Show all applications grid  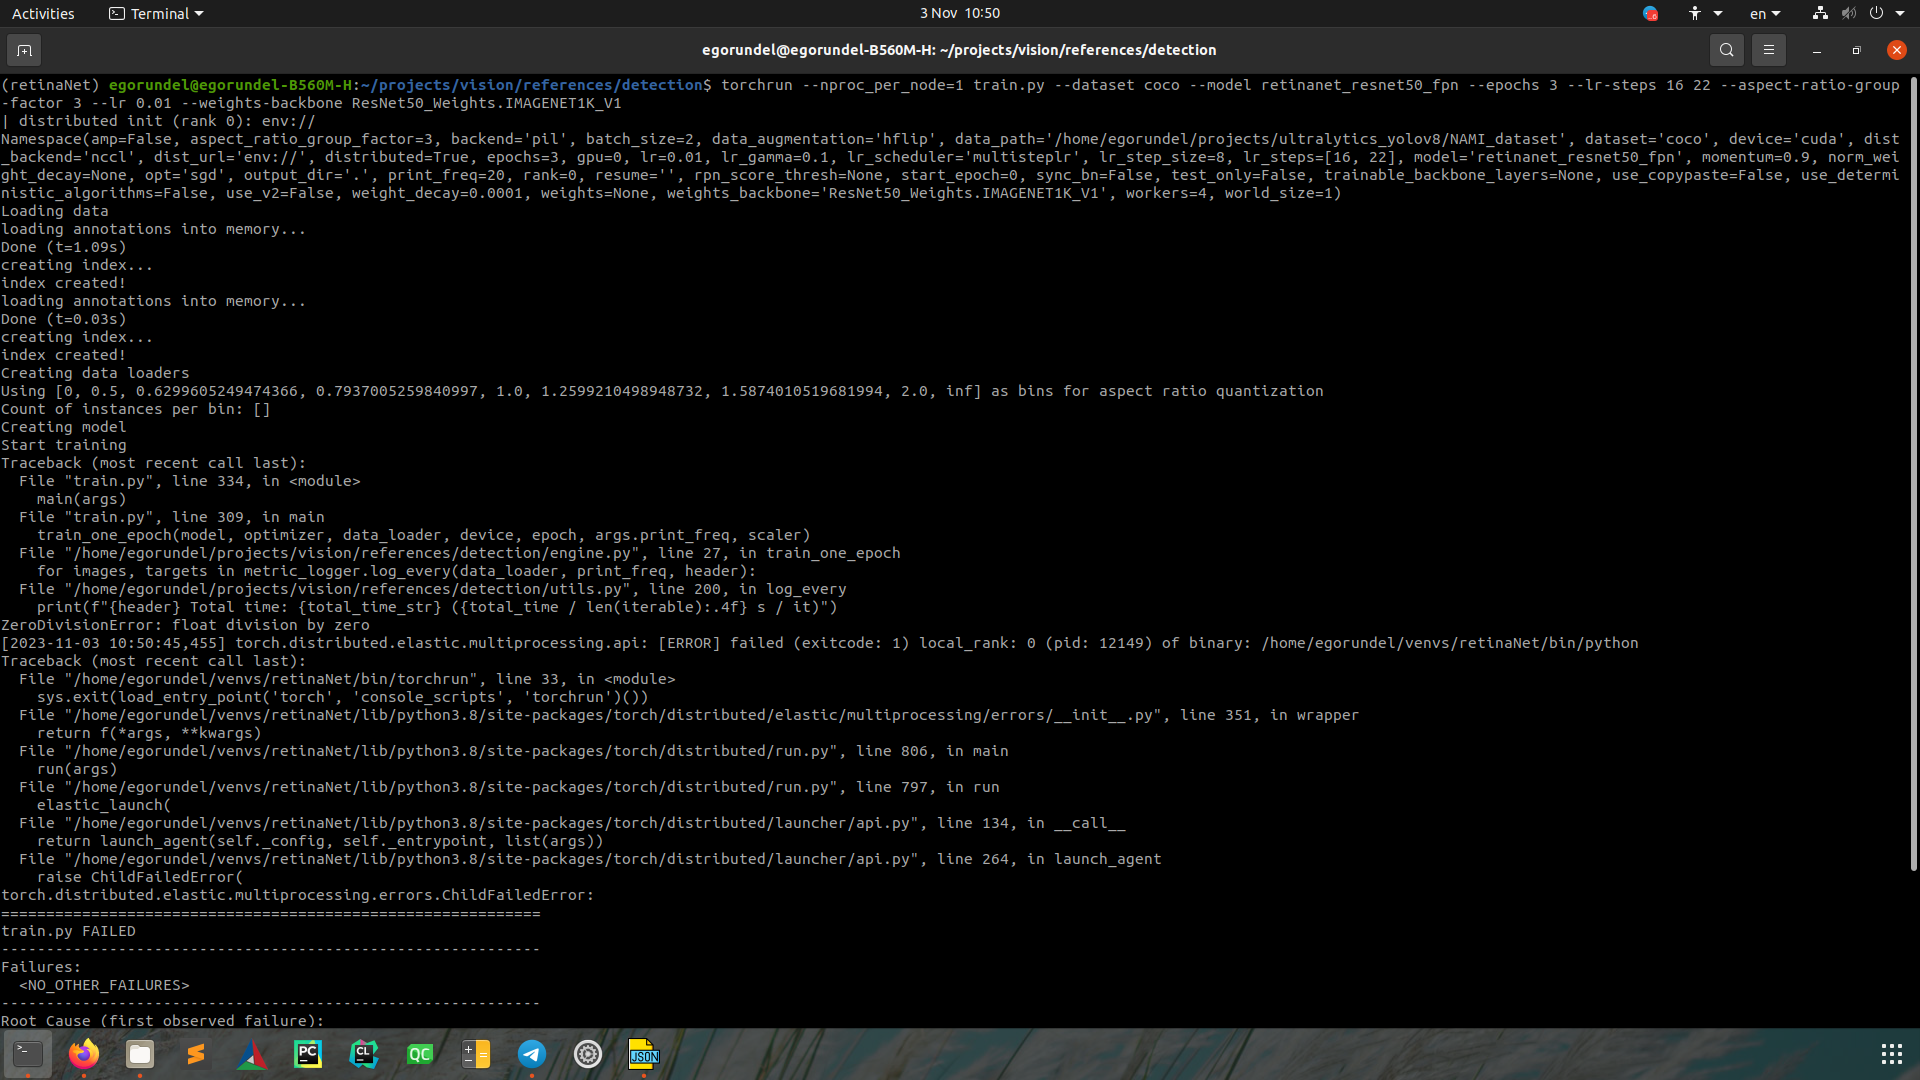click(1891, 1054)
